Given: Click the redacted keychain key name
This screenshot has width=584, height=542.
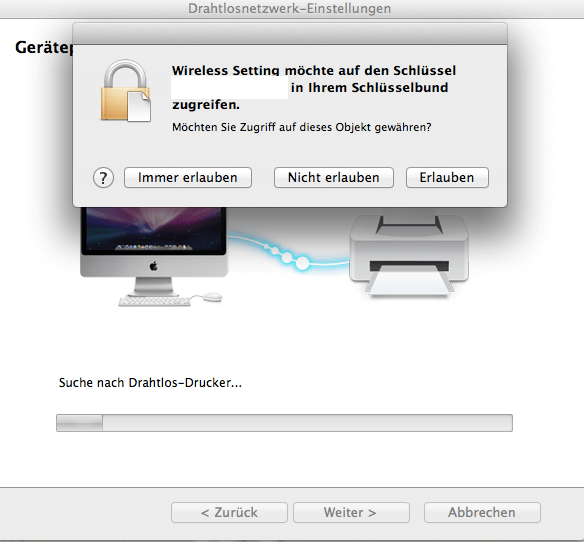Looking at the screenshot, I should point(229,88).
